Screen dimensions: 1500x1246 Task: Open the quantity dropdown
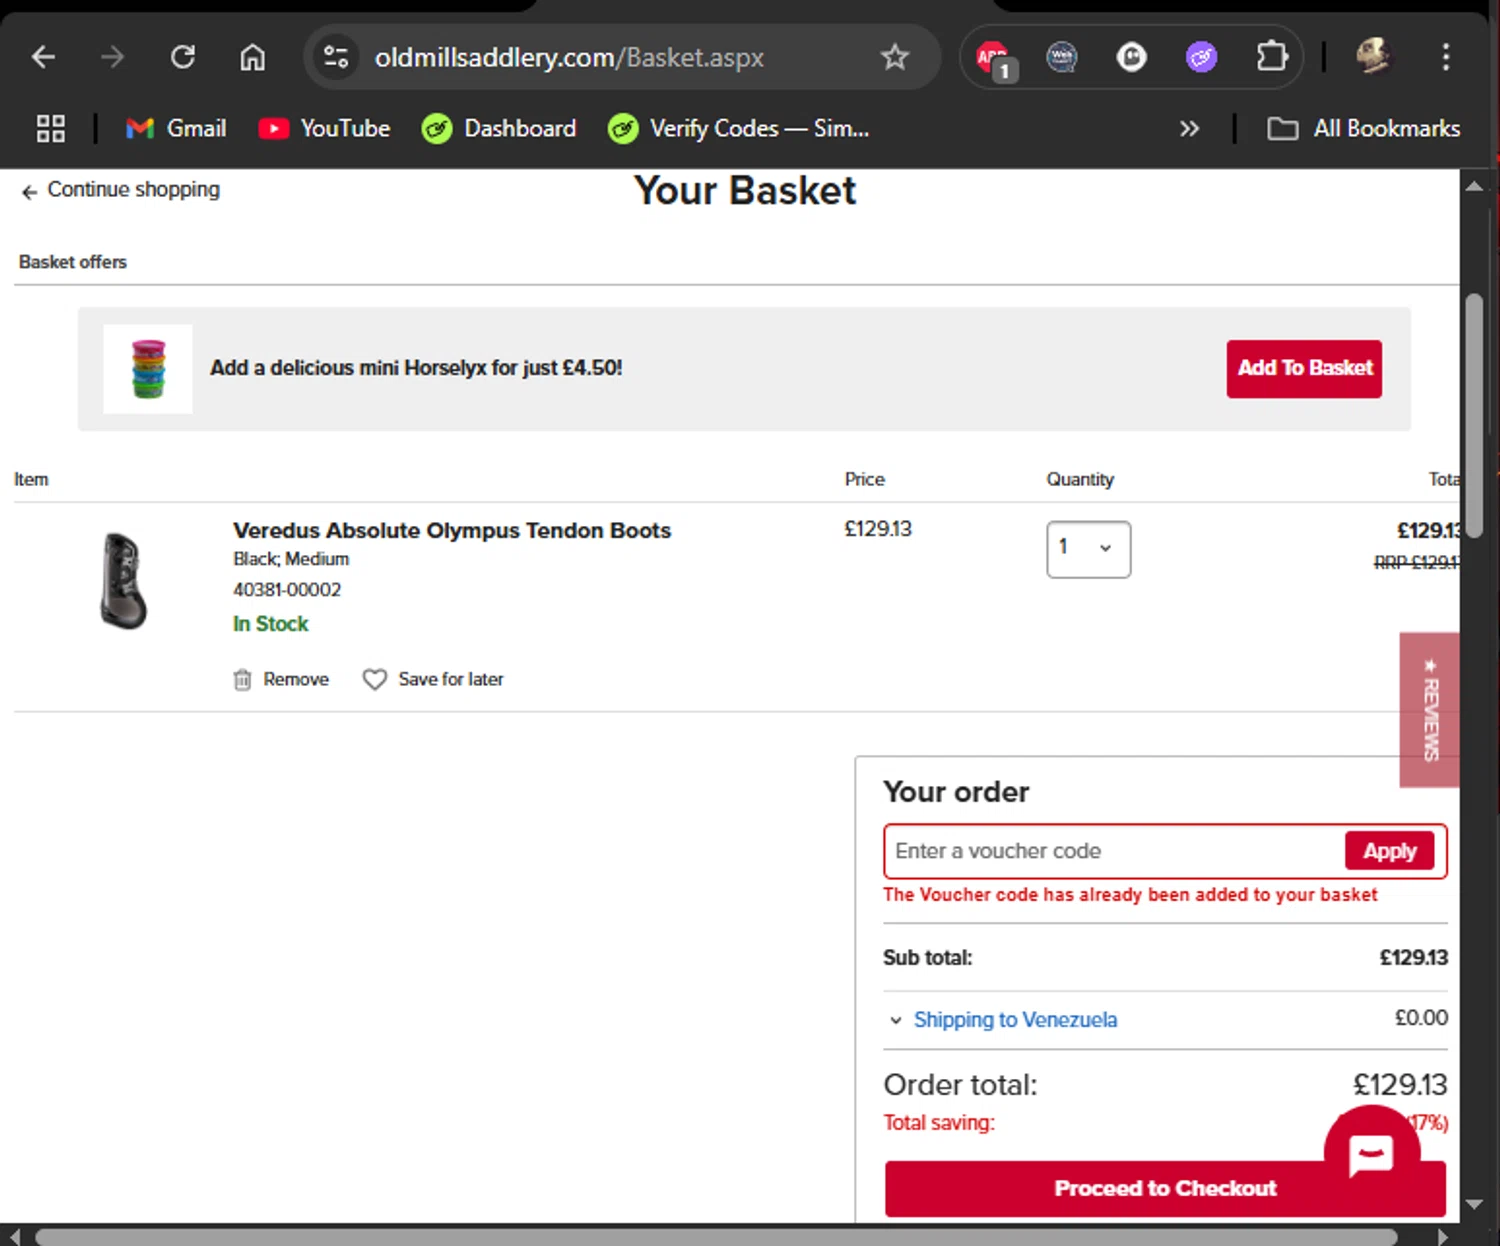point(1088,549)
